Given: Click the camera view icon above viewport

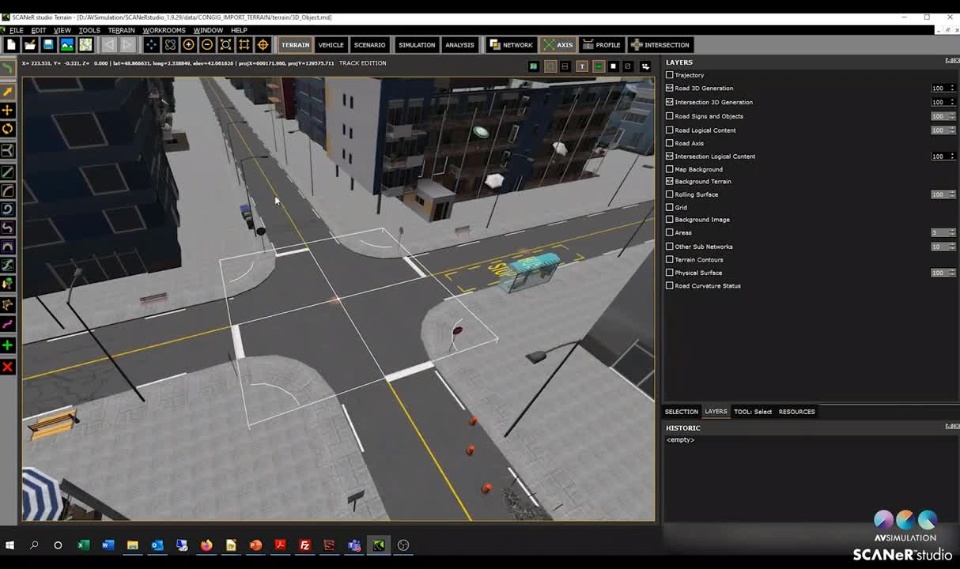Looking at the screenshot, I should point(645,66).
